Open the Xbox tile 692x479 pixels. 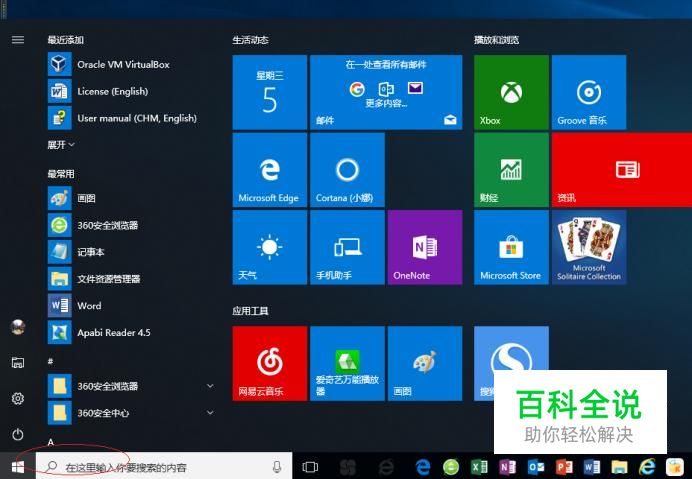[x=511, y=92]
